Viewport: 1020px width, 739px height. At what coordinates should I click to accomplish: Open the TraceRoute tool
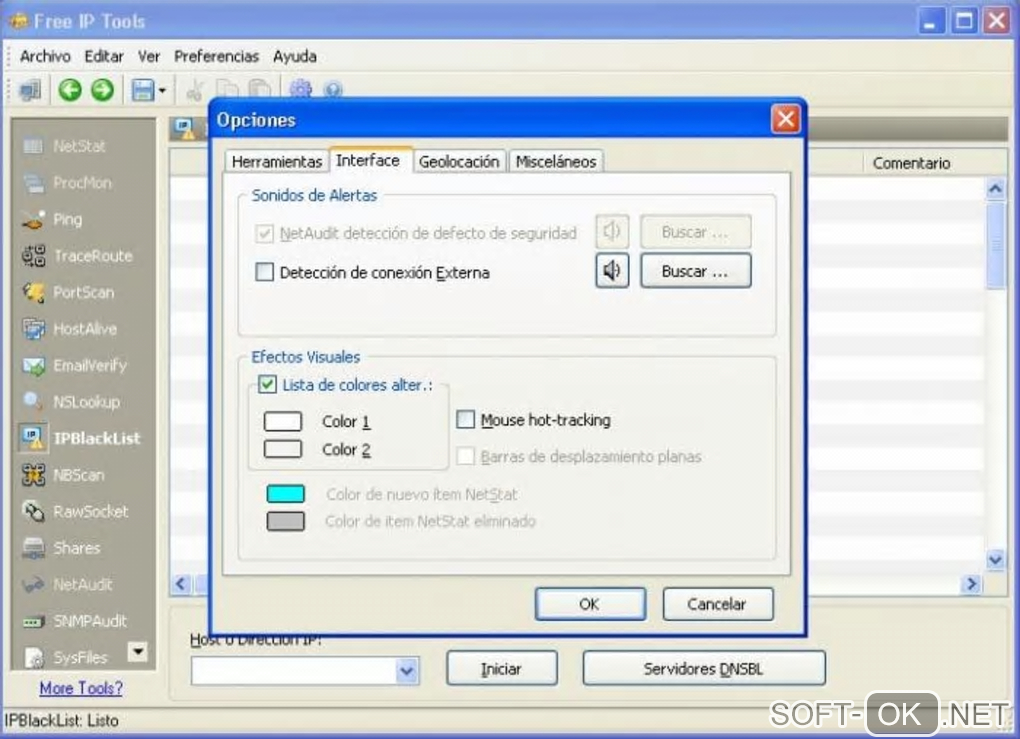(x=78, y=256)
